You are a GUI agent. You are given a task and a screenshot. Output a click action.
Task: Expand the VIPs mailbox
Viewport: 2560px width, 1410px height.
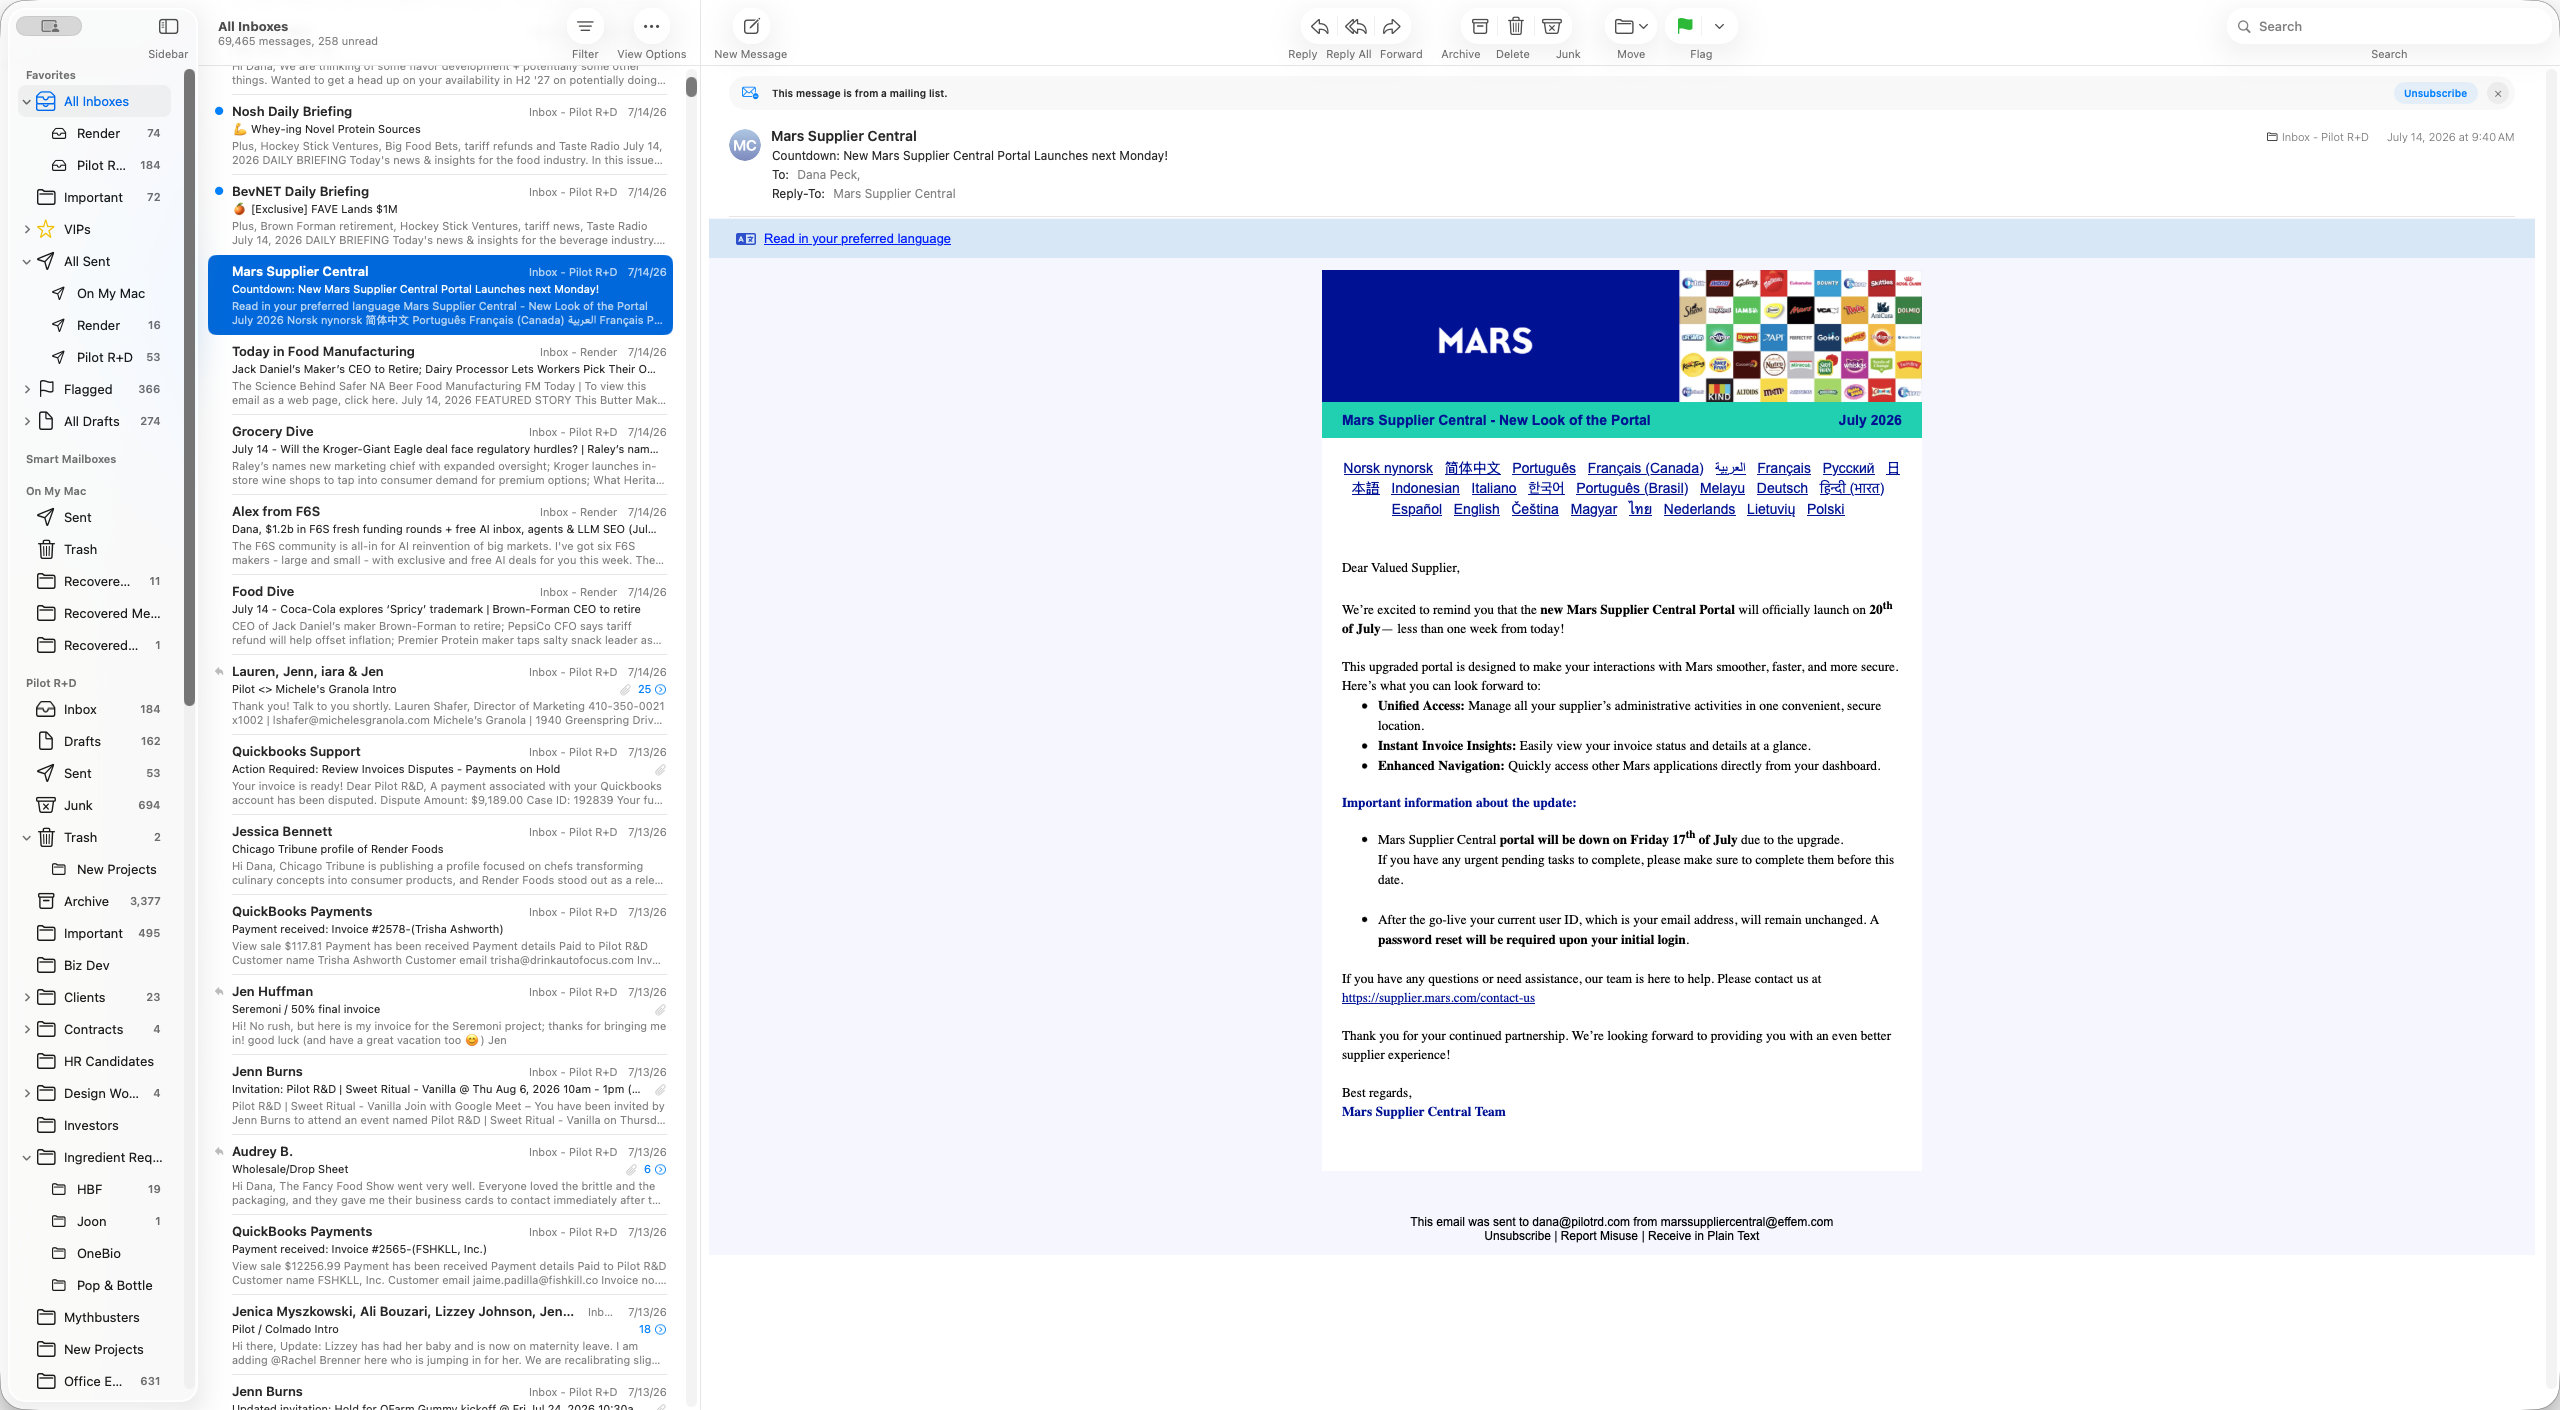point(27,230)
